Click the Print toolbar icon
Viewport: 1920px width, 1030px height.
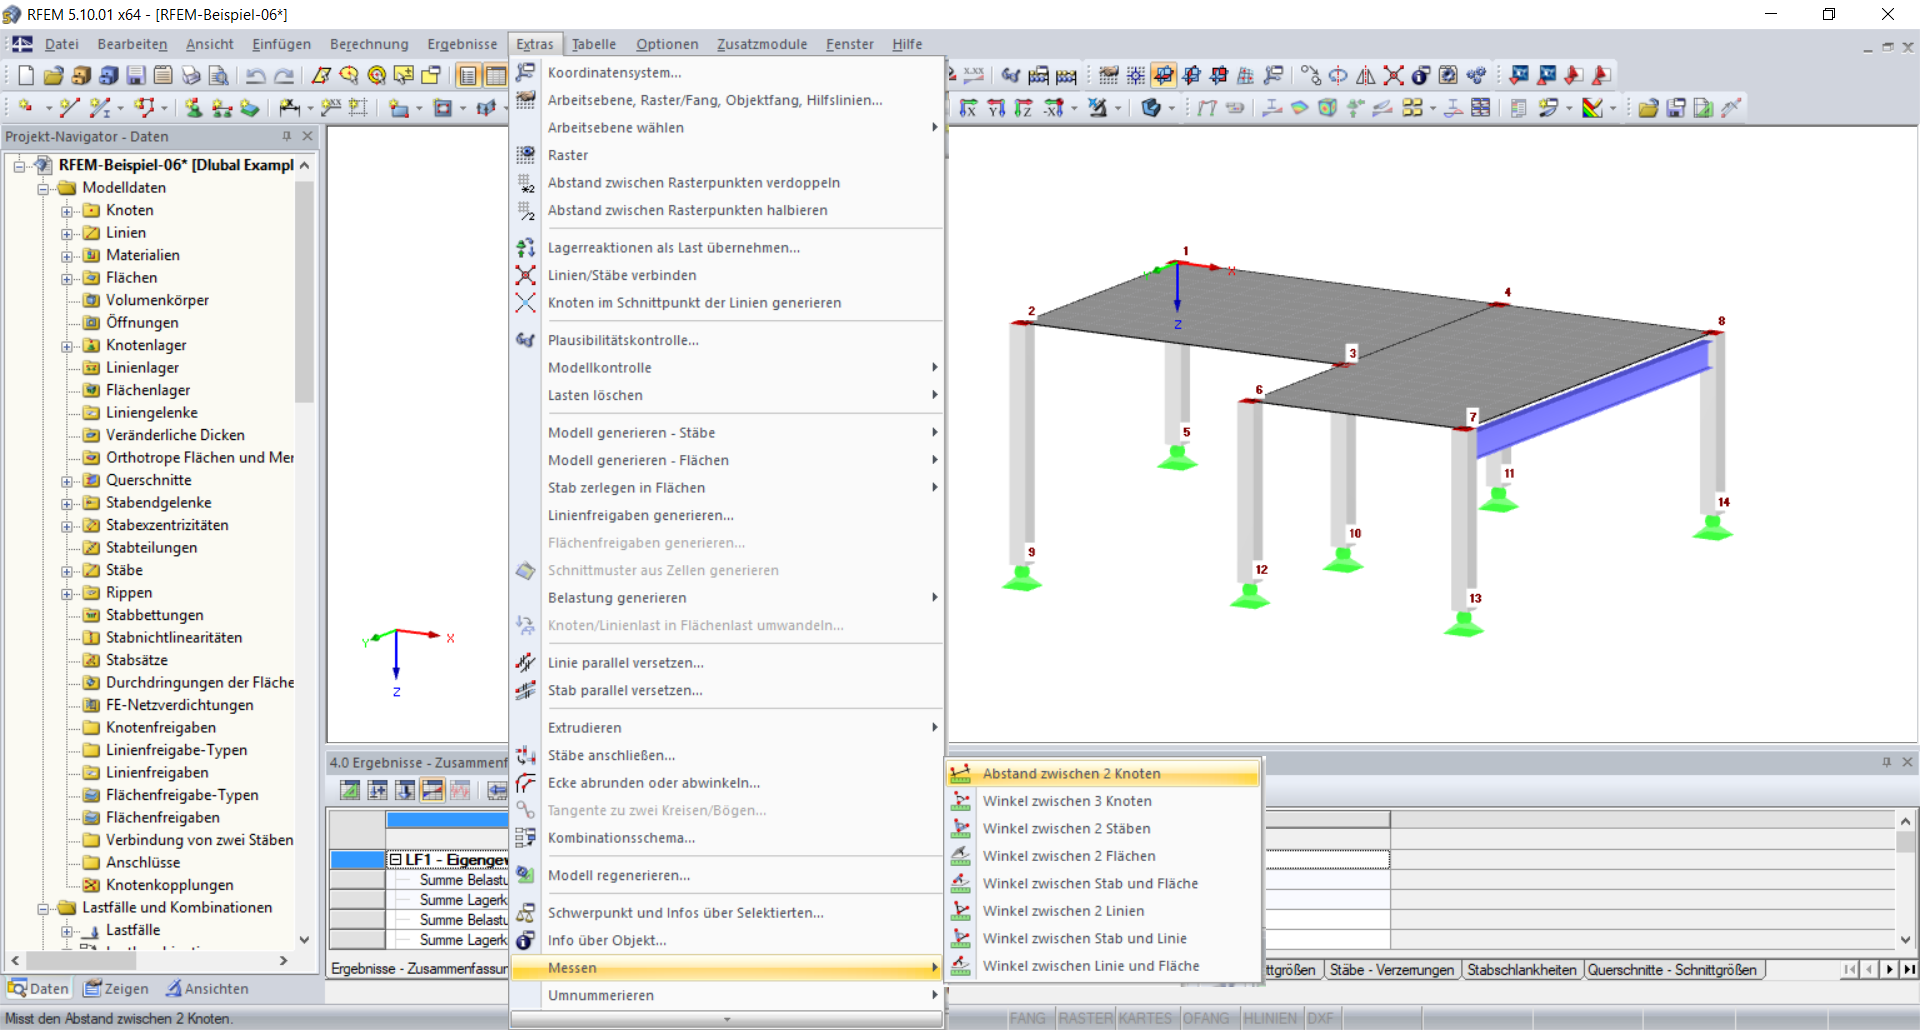pyautogui.click(x=191, y=75)
